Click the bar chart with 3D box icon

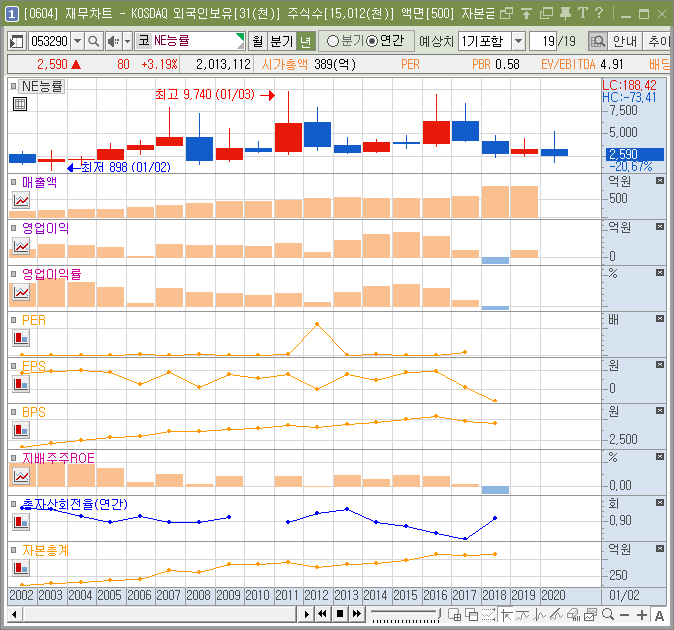(x=573, y=615)
